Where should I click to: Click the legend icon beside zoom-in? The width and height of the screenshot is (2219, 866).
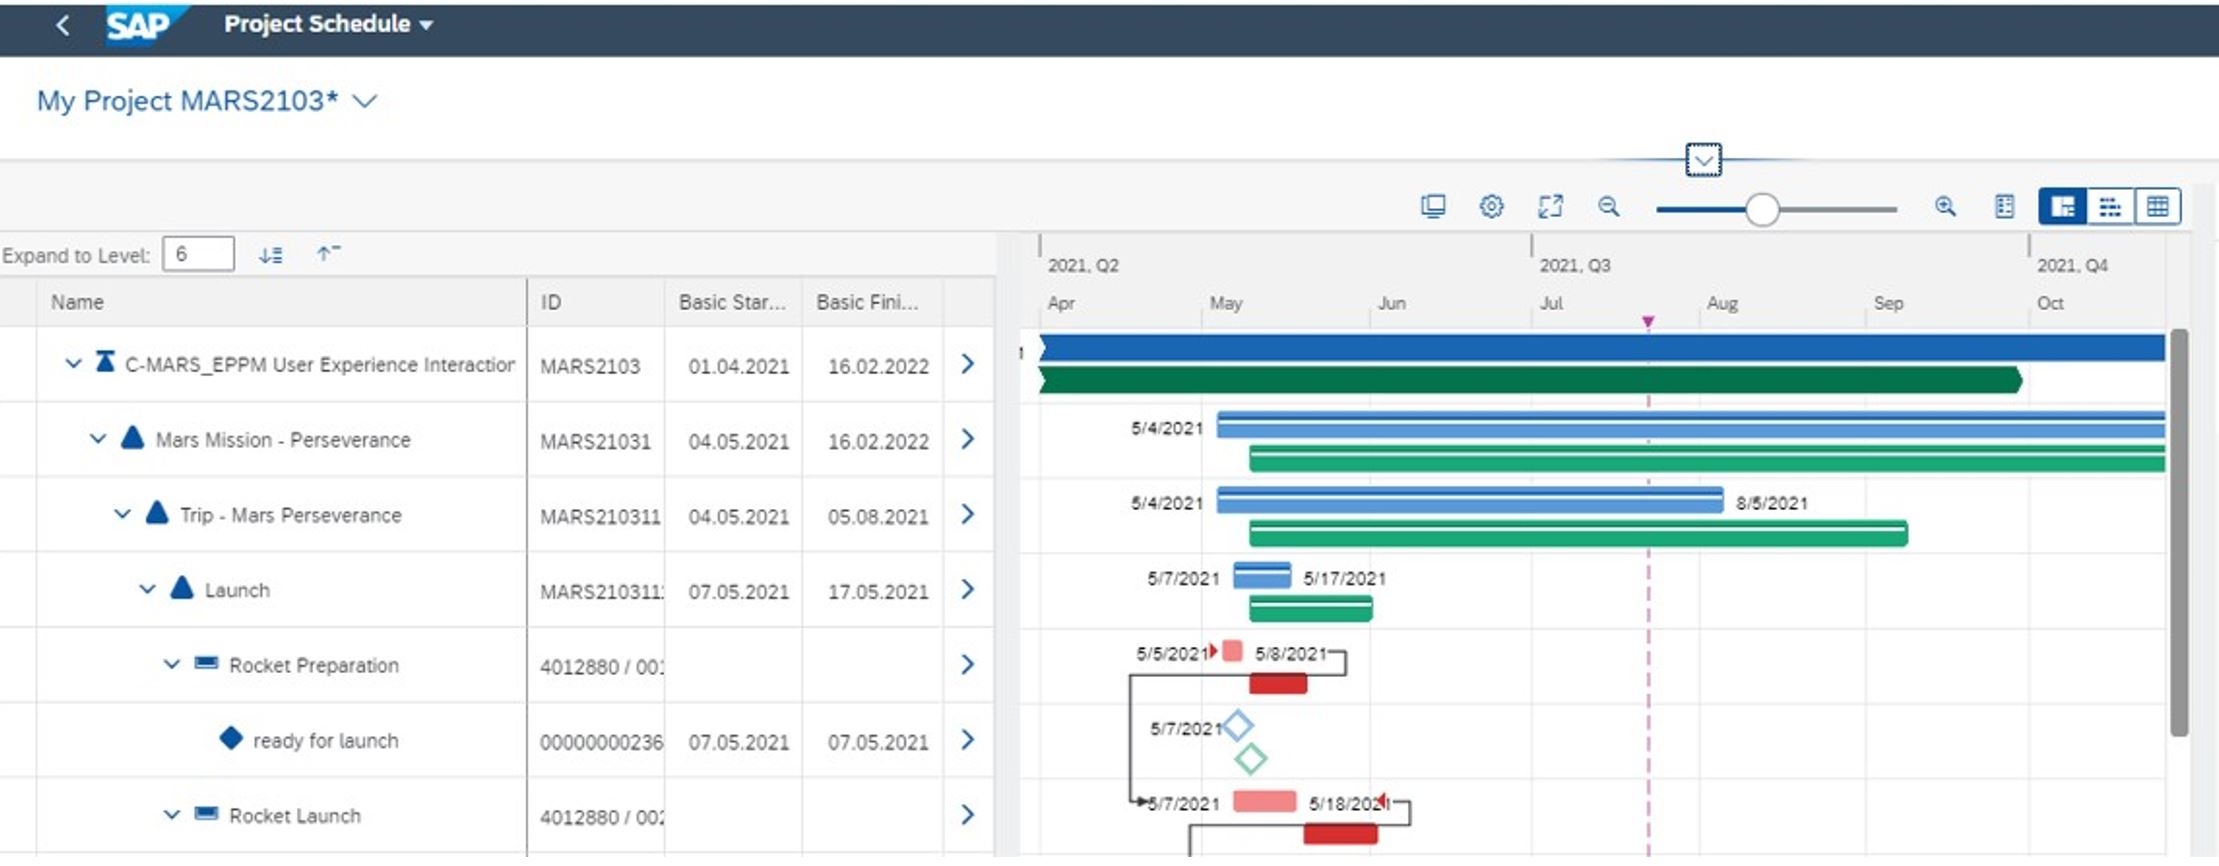(2004, 206)
